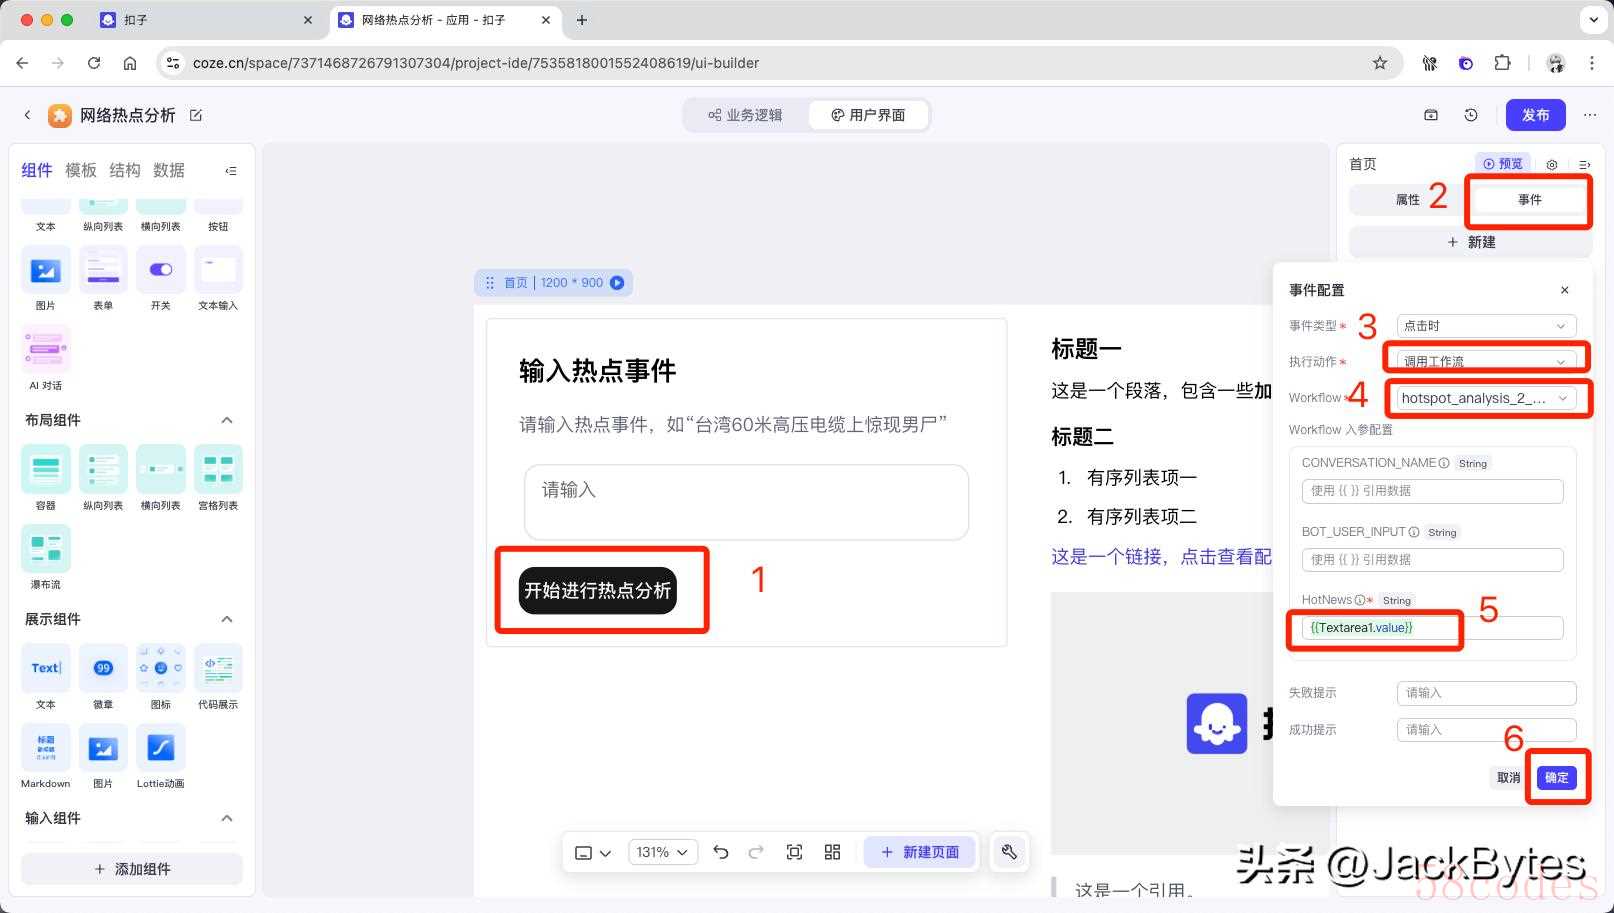Switch to the 业务逻辑 tab
Image resolution: width=1614 pixels, height=913 pixels.
pos(745,115)
